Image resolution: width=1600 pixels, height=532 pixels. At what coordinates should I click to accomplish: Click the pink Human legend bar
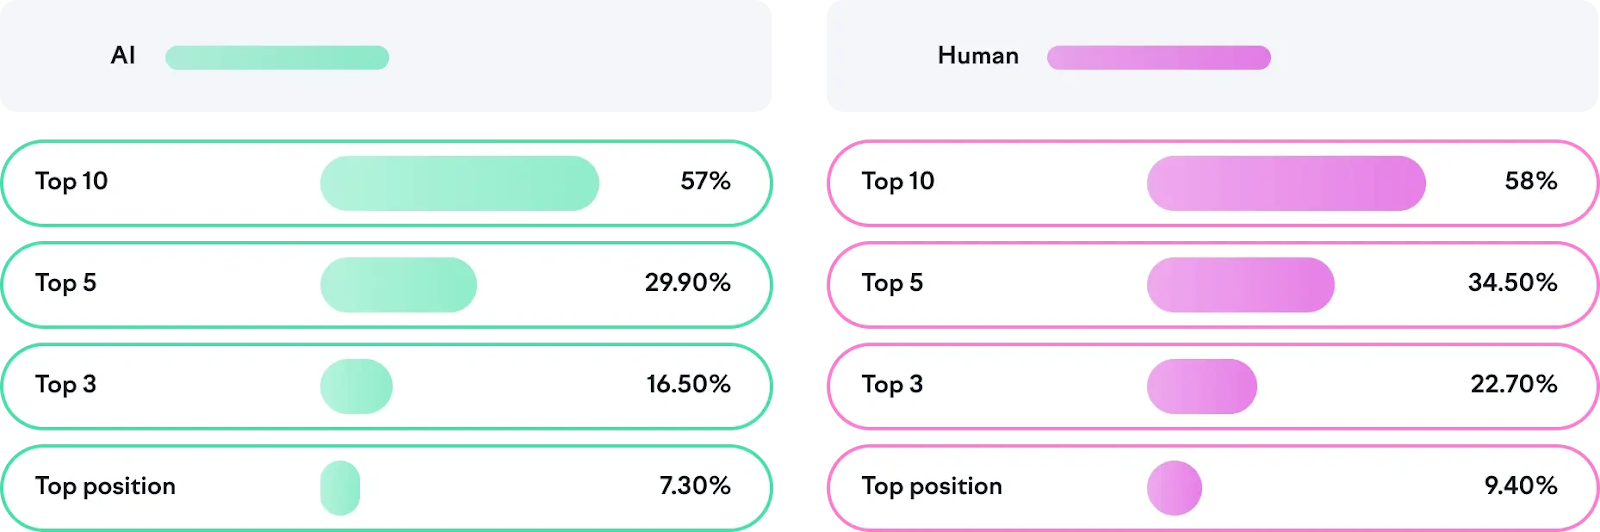coord(1158,57)
